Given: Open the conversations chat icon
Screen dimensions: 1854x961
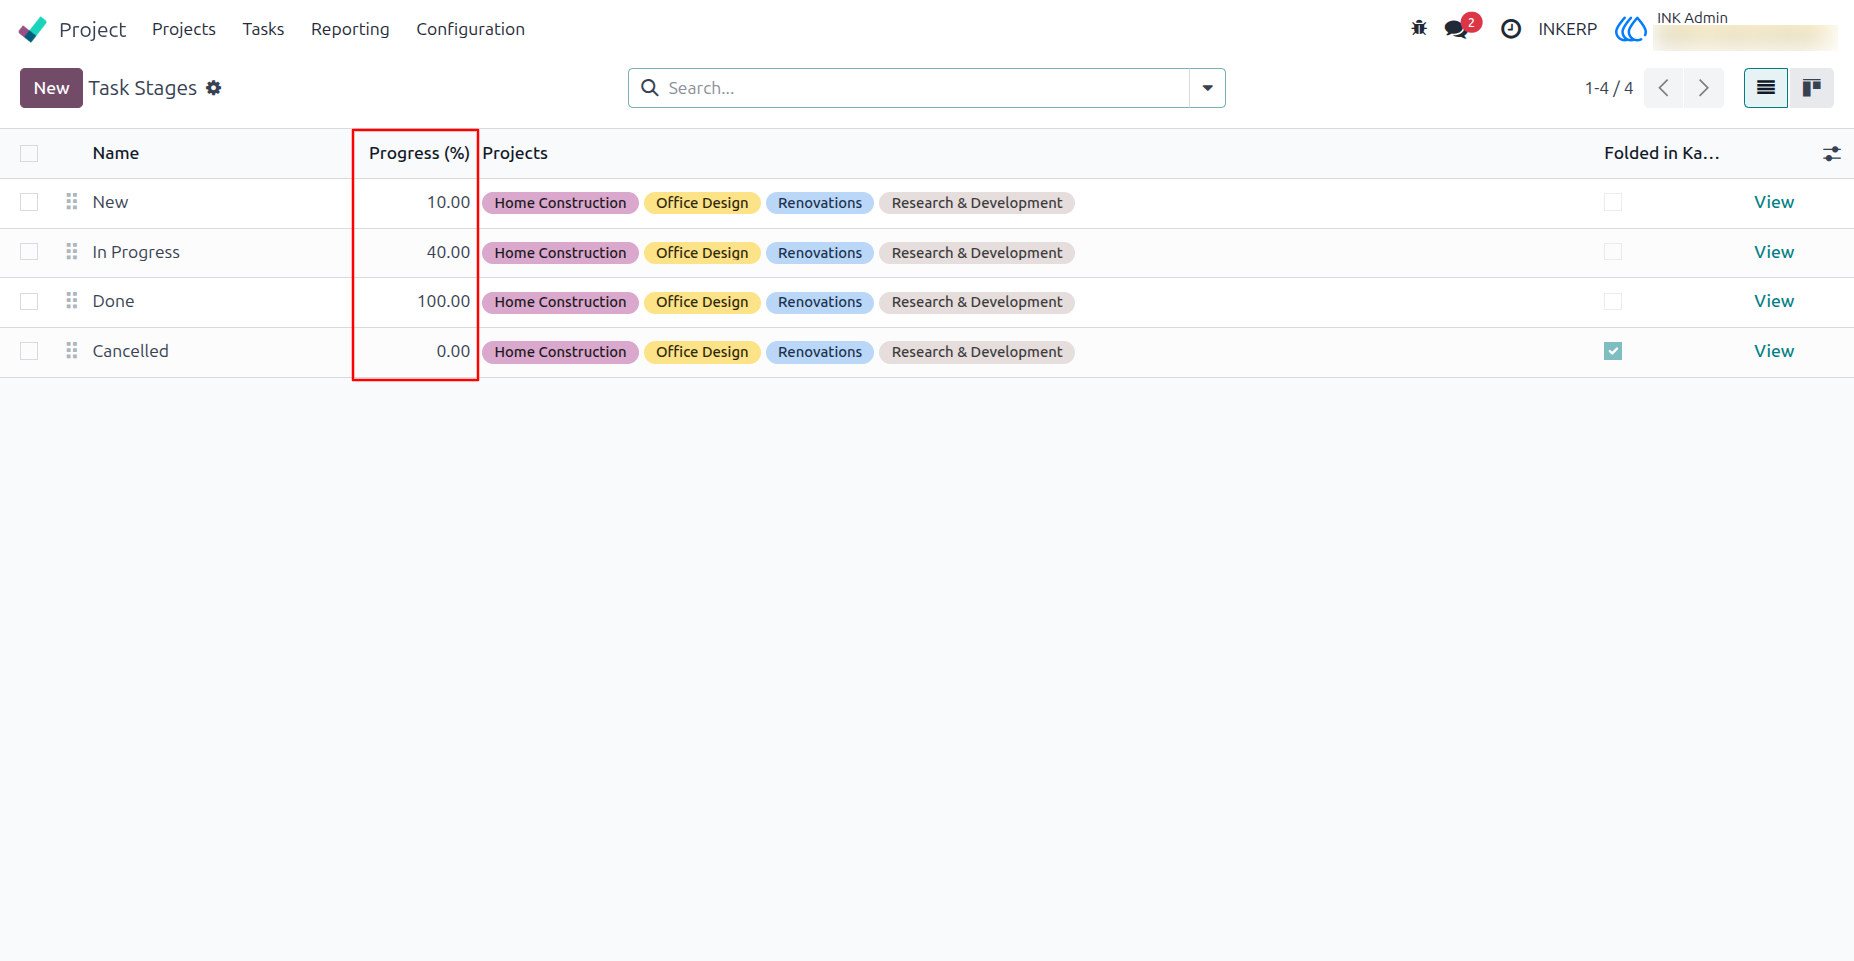Looking at the screenshot, I should click(x=1456, y=29).
